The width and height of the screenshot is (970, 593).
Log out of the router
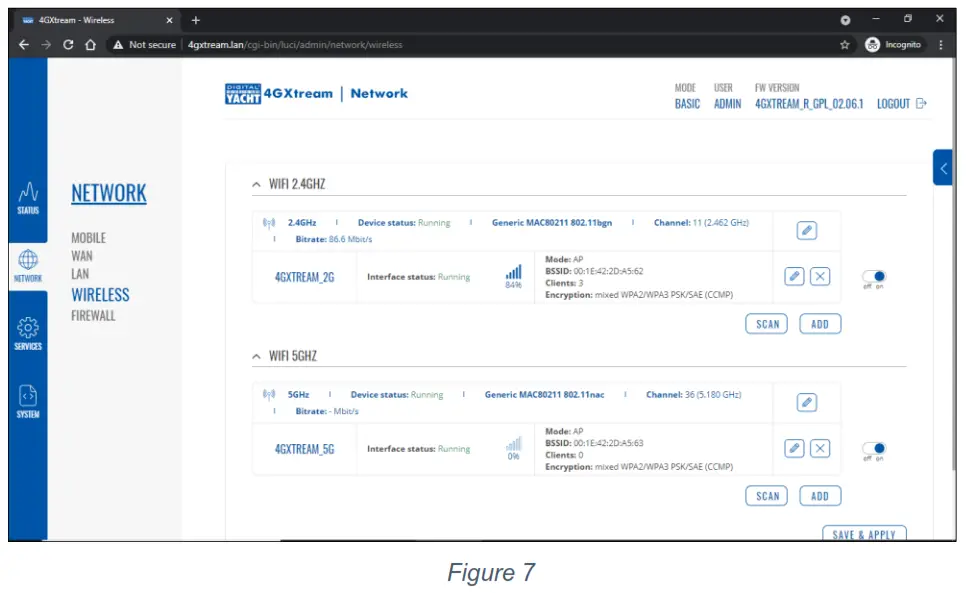coord(901,104)
